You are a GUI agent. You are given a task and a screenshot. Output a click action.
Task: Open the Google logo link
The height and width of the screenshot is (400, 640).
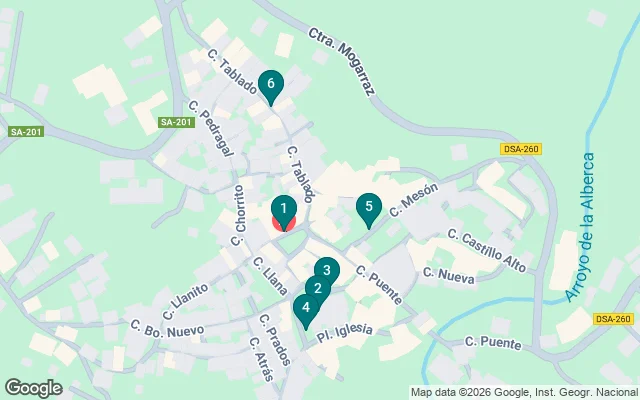pyautogui.click(x=34, y=388)
